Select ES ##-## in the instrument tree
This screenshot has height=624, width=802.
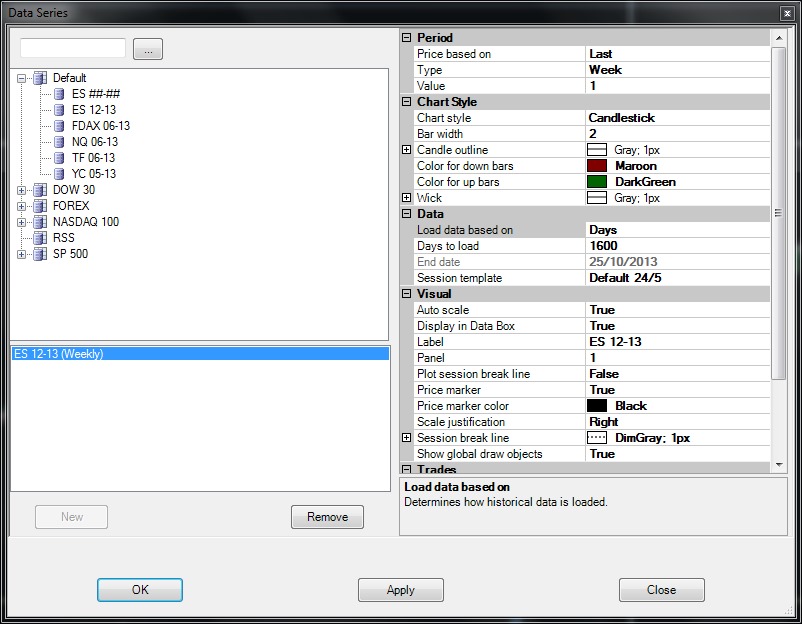tap(96, 94)
